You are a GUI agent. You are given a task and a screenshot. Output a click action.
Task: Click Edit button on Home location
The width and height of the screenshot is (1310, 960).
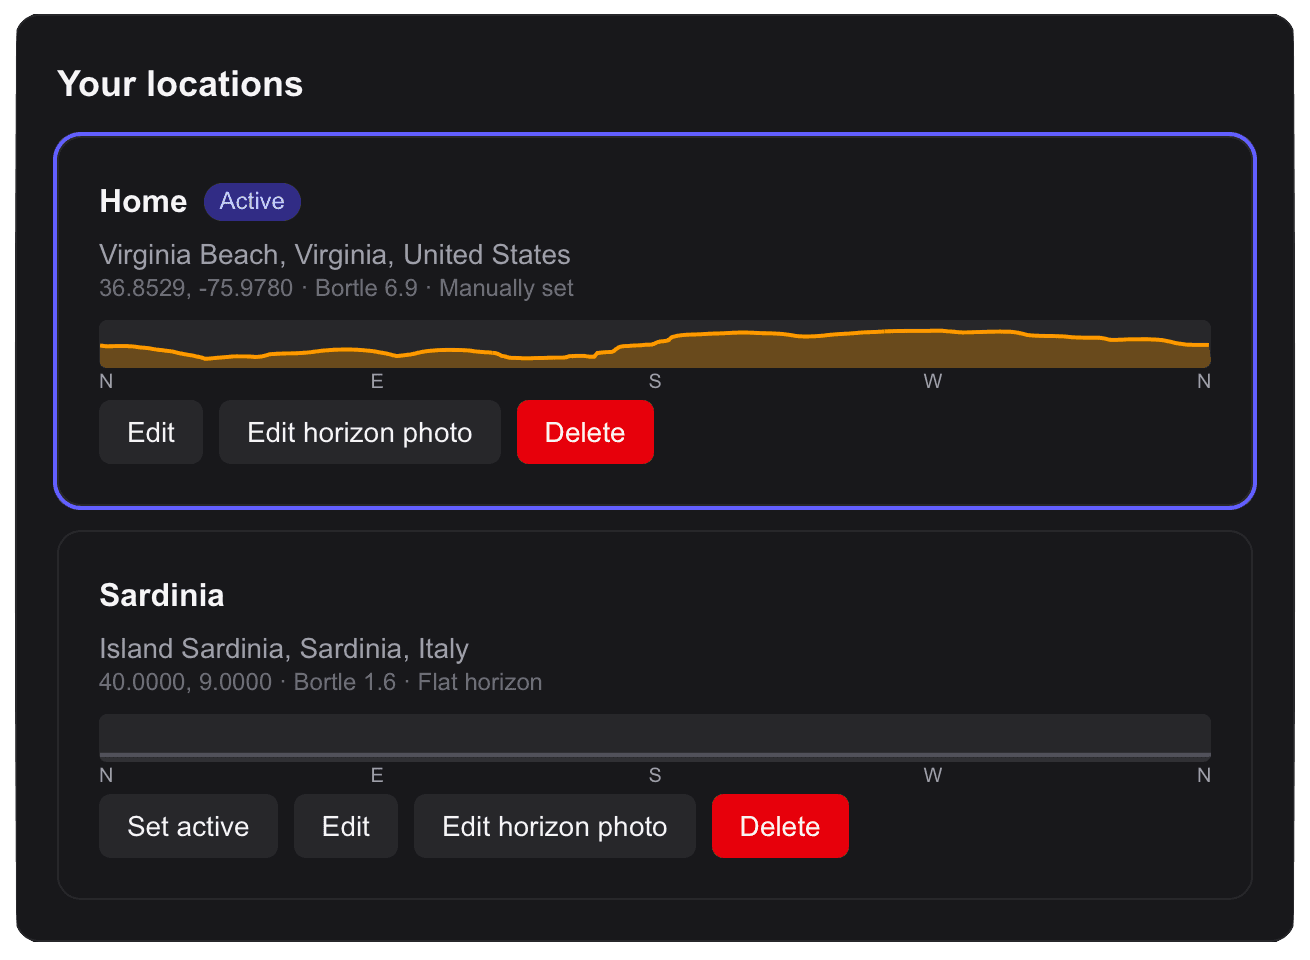click(151, 432)
